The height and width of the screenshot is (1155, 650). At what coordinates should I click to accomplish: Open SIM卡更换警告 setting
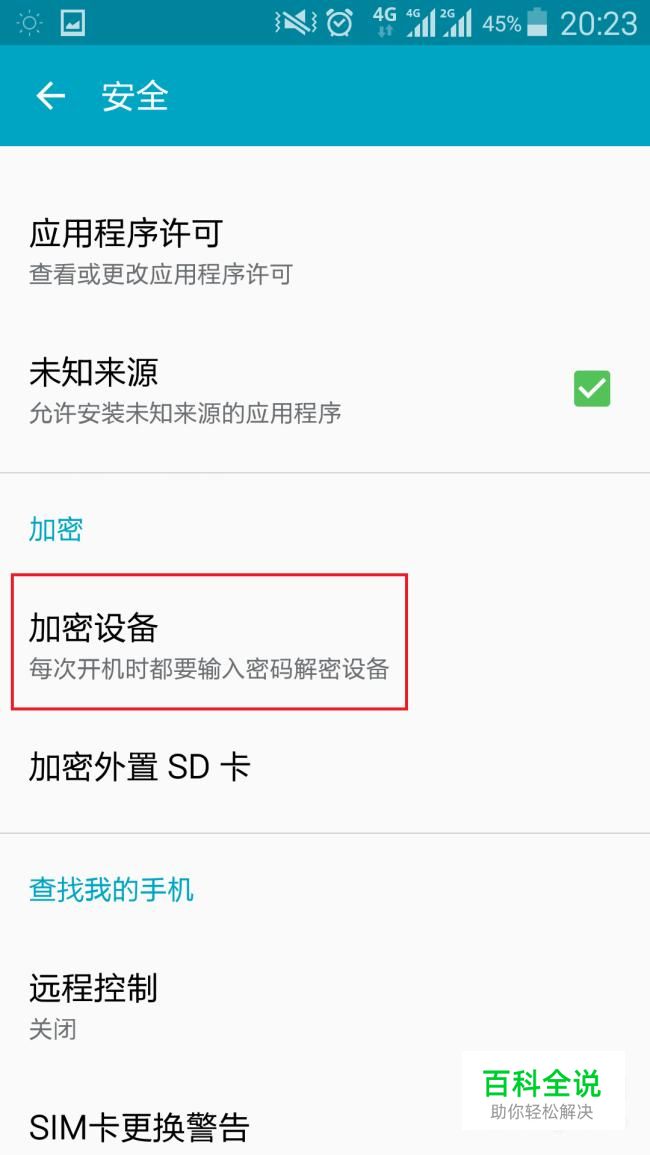[x=325, y=1127]
